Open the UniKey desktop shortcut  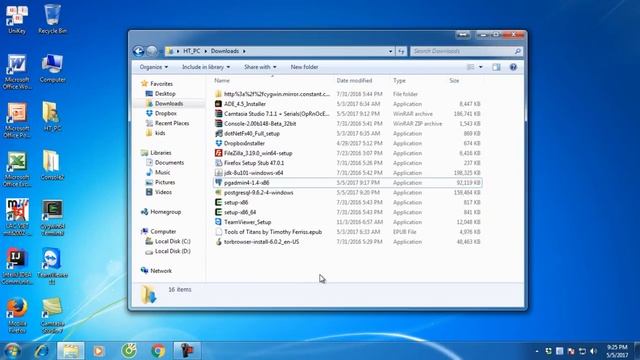(x=17, y=20)
